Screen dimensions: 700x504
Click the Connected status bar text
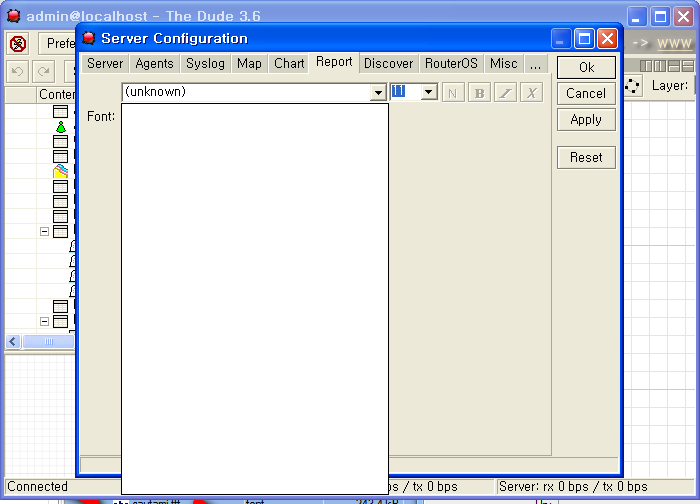click(x=38, y=486)
